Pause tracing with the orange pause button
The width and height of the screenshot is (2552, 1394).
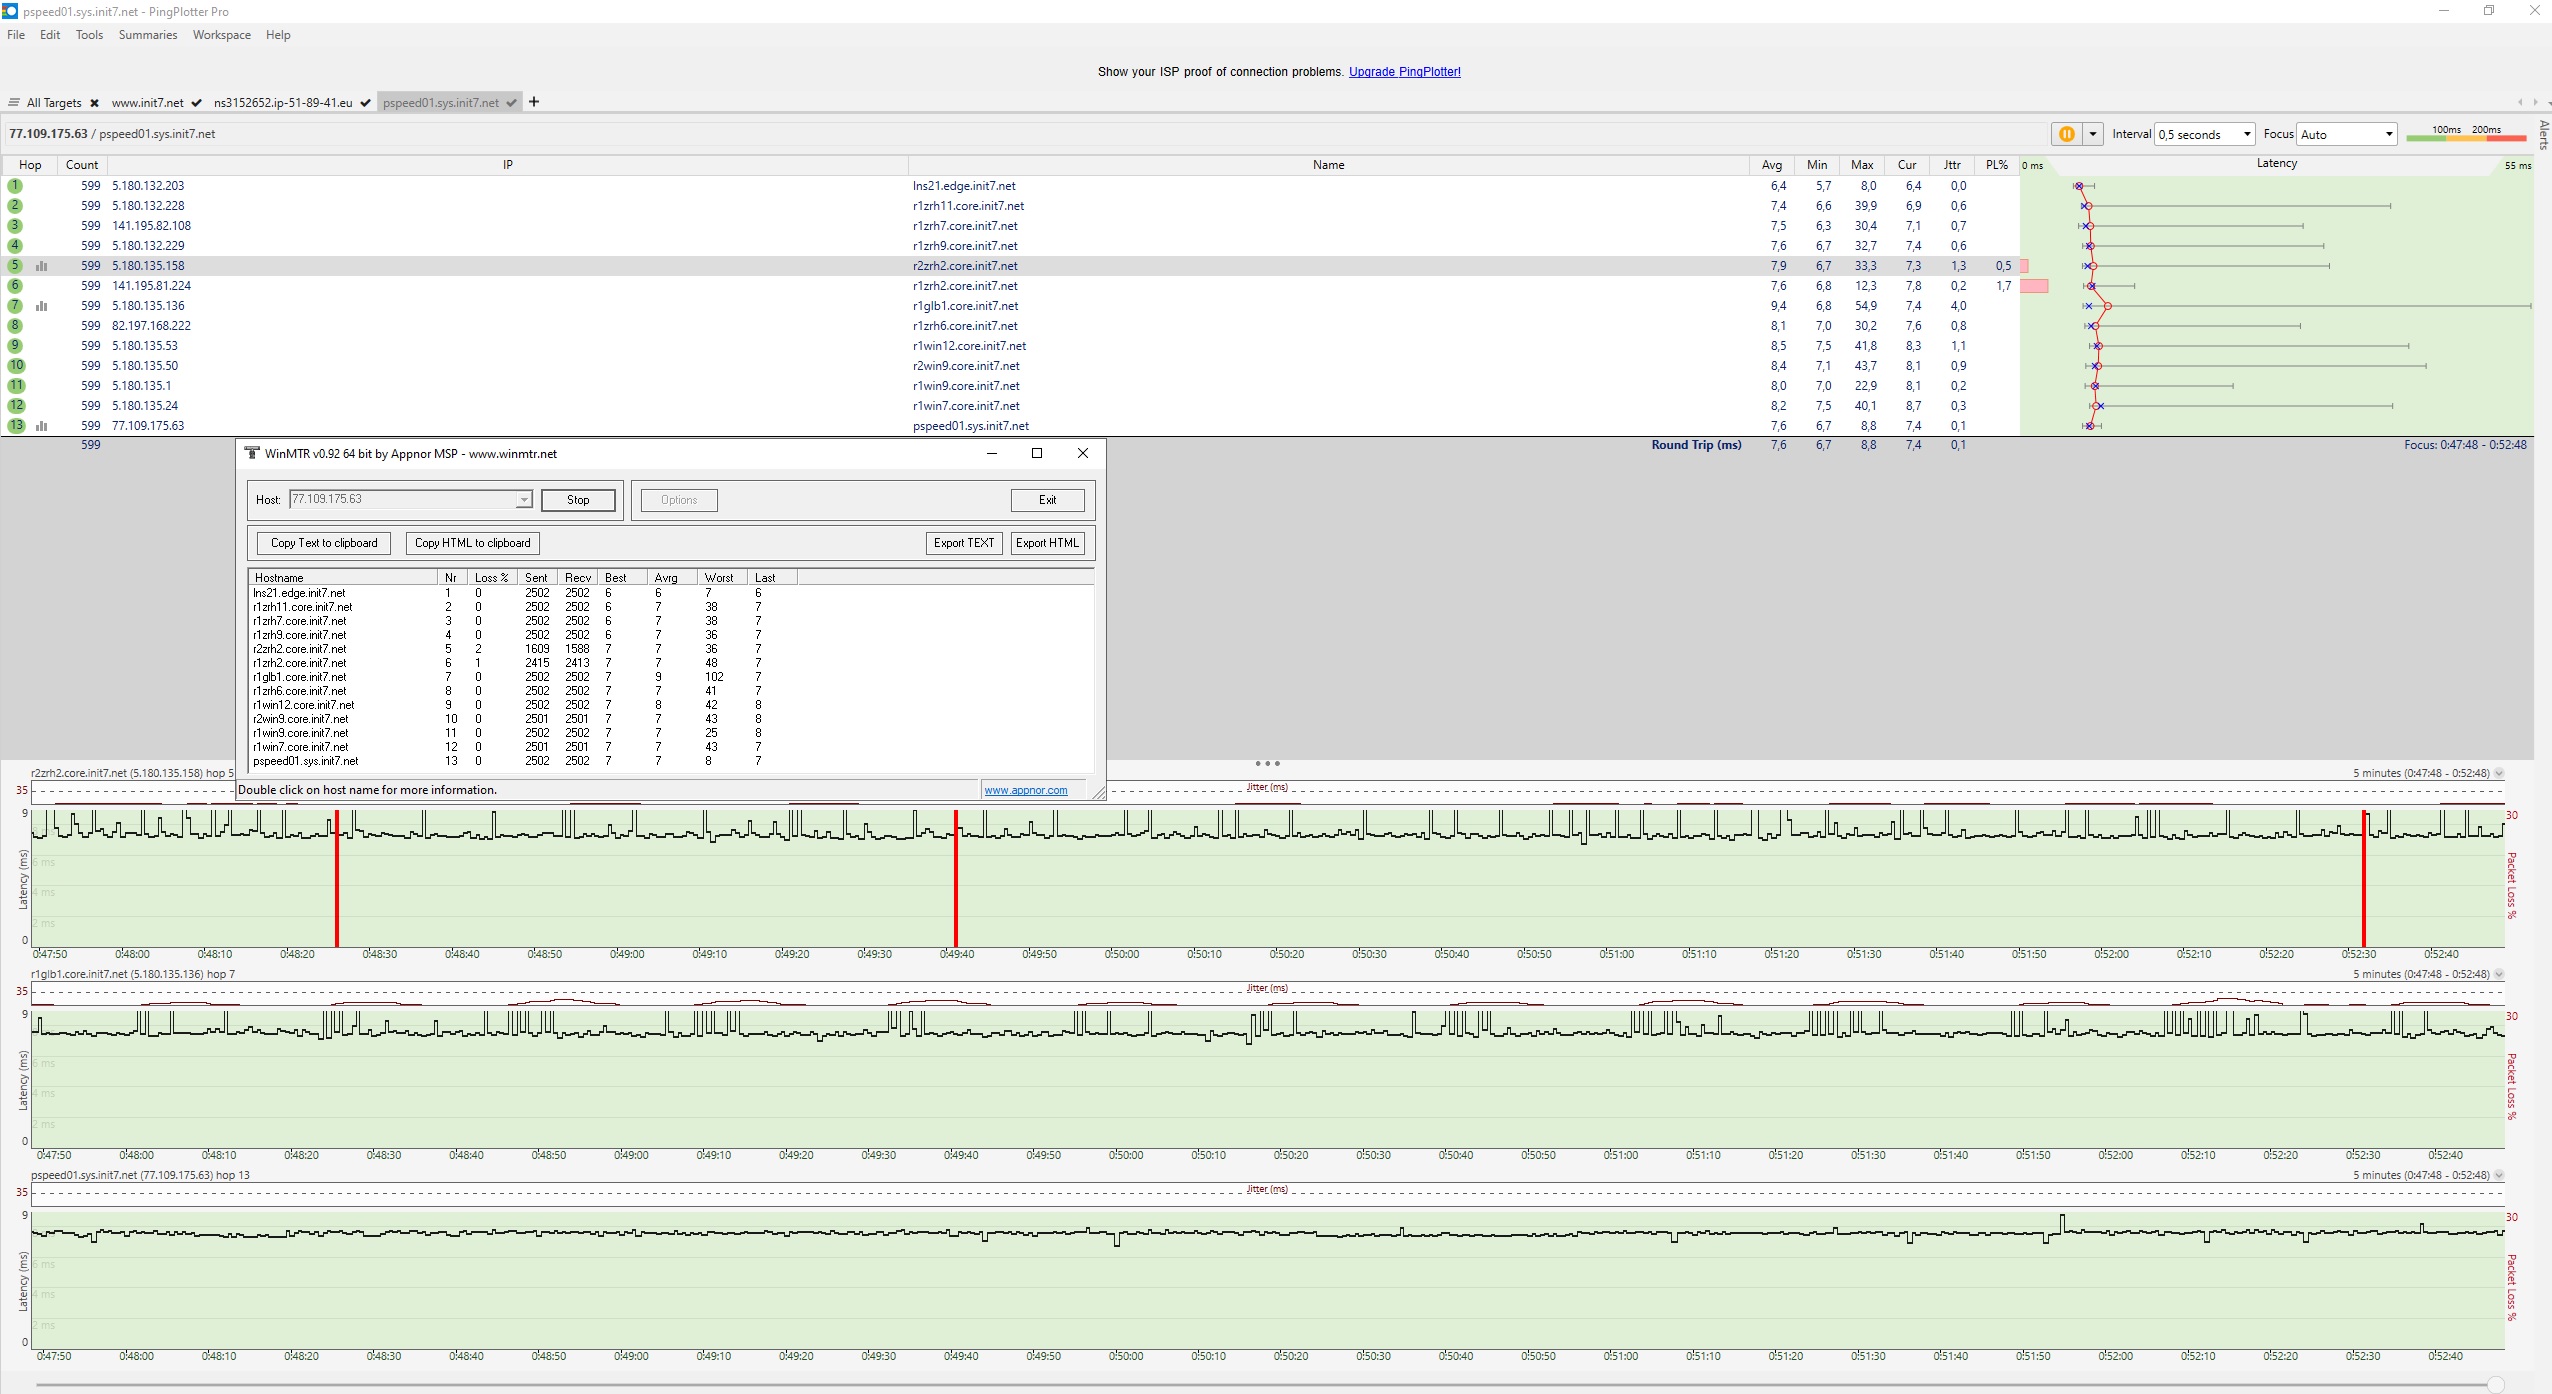2066,134
